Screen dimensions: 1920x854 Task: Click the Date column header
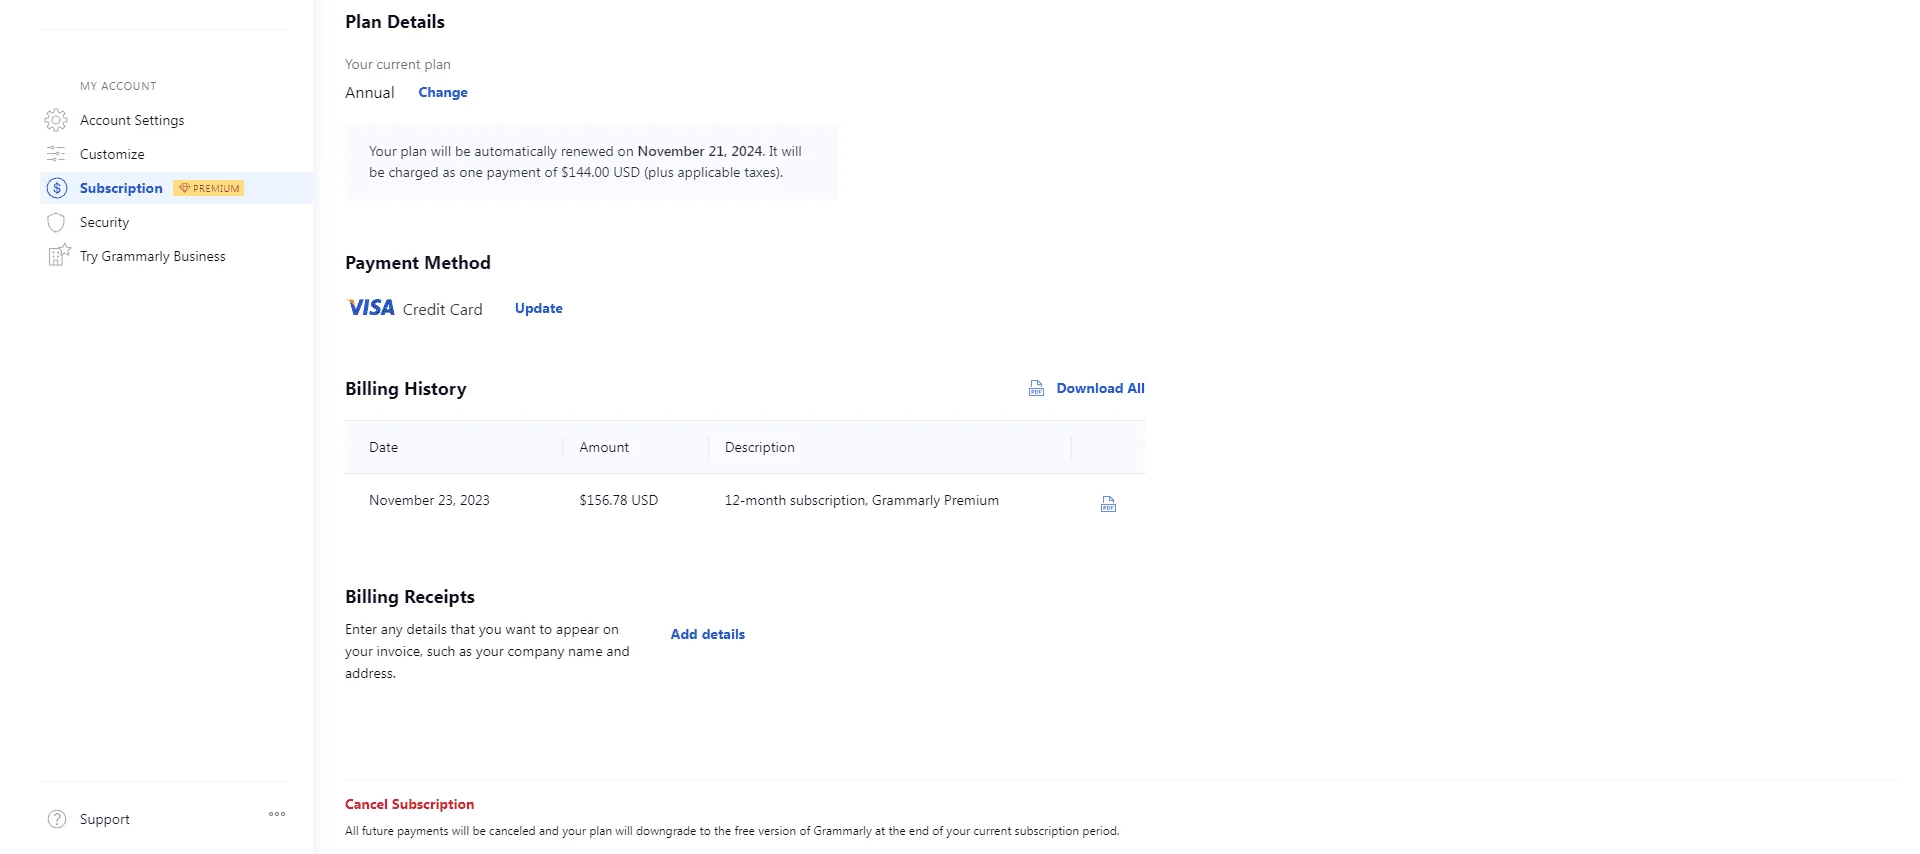tap(384, 447)
